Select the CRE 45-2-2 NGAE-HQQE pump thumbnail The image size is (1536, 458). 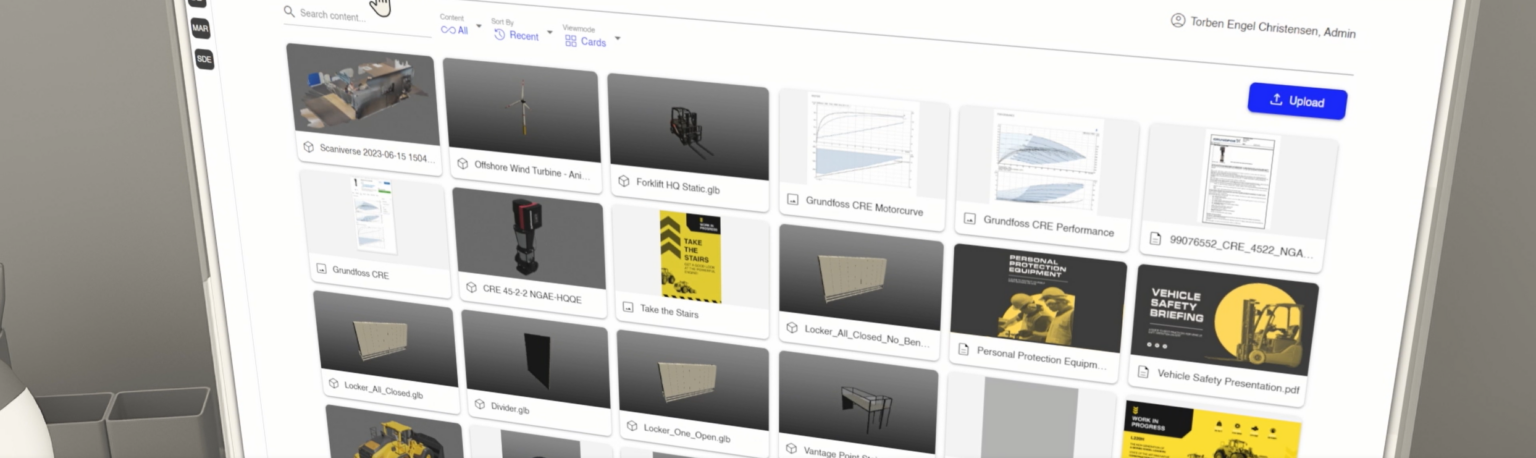click(528, 234)
